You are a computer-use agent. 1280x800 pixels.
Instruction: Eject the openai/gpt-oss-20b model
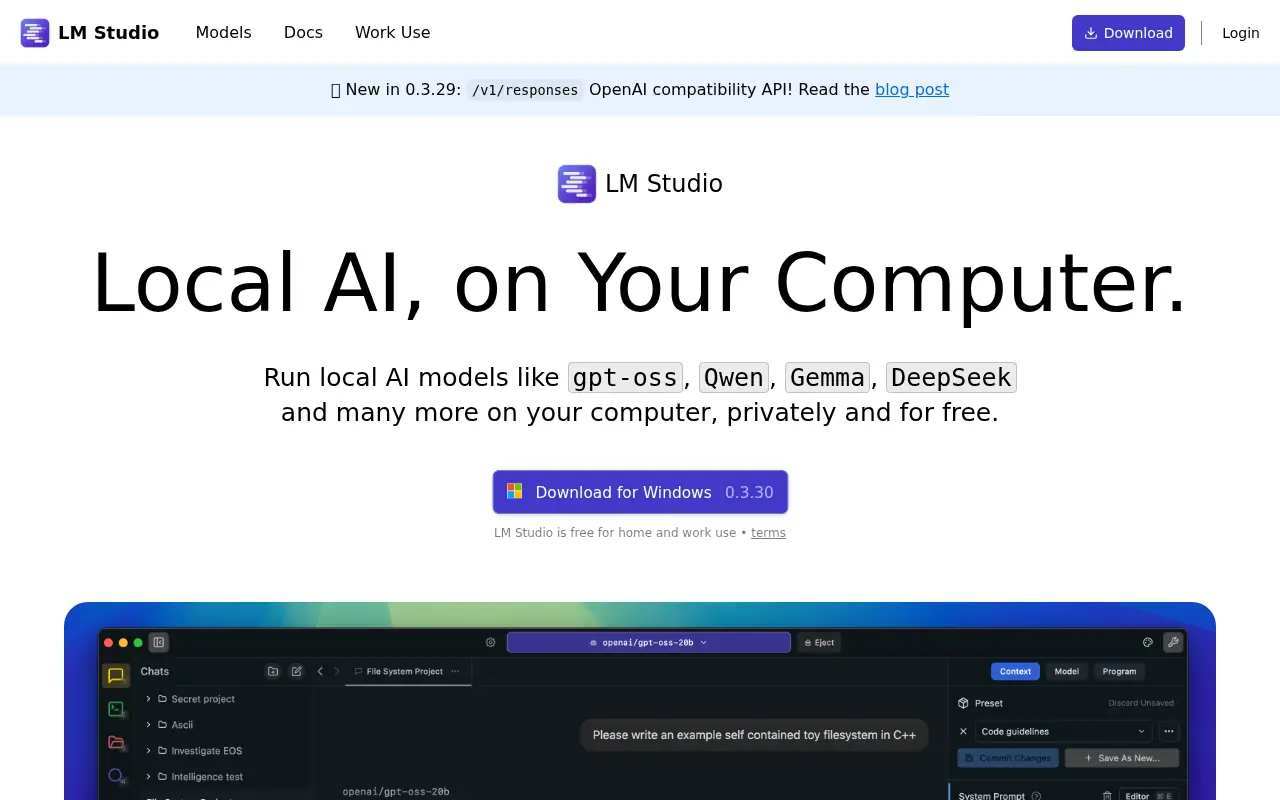[x=819, y=642]
